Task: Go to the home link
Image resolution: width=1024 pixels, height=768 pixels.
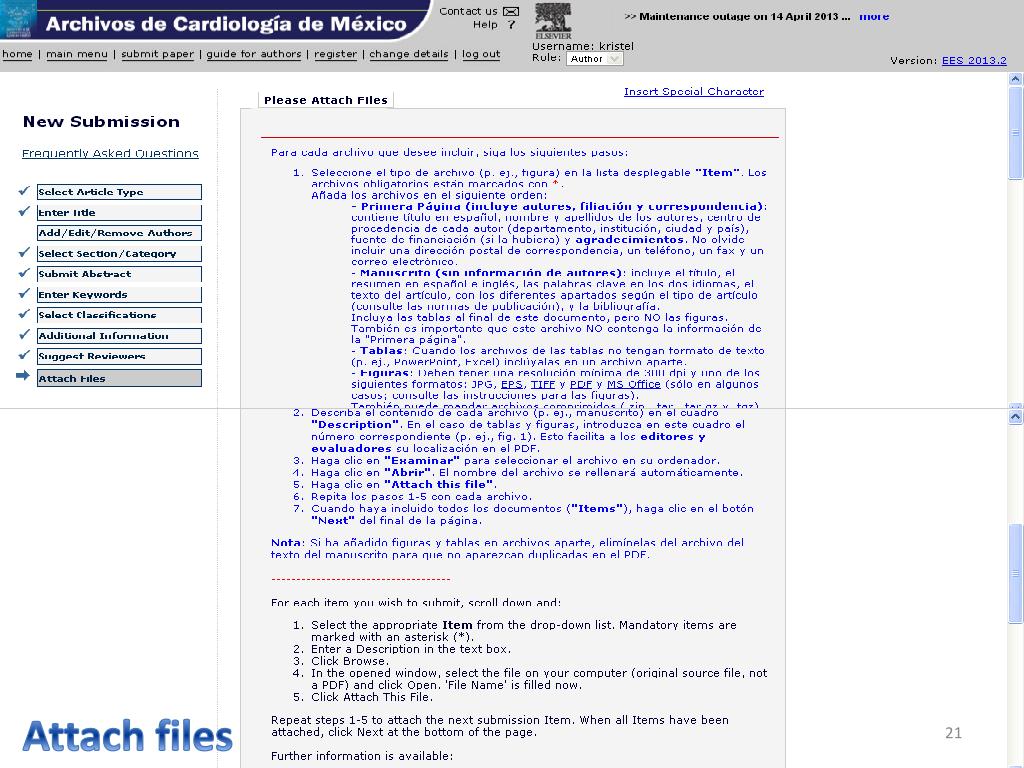Action: pyautogui.click(x=17, y=54)
